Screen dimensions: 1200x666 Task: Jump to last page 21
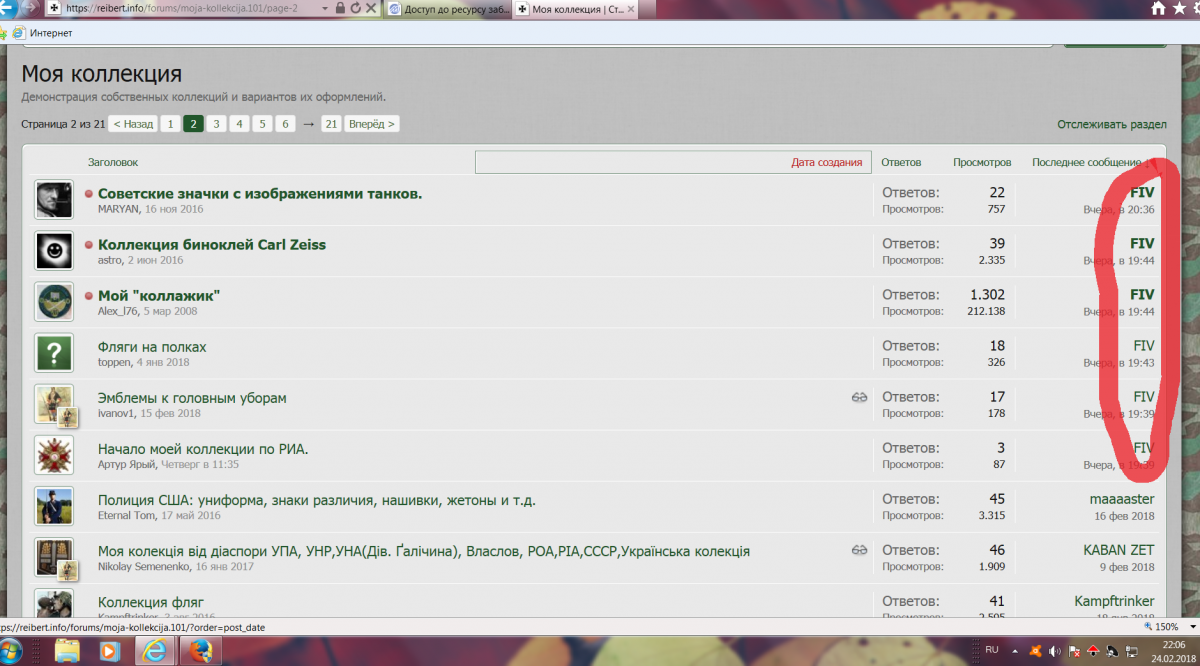point(331,124)
